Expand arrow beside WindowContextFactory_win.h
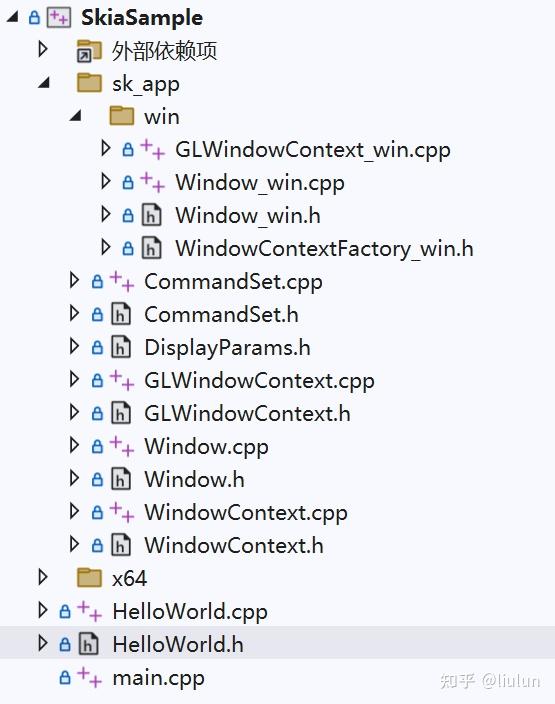The width and height of the screenshot is (555, 704). [x=106, y=247]
